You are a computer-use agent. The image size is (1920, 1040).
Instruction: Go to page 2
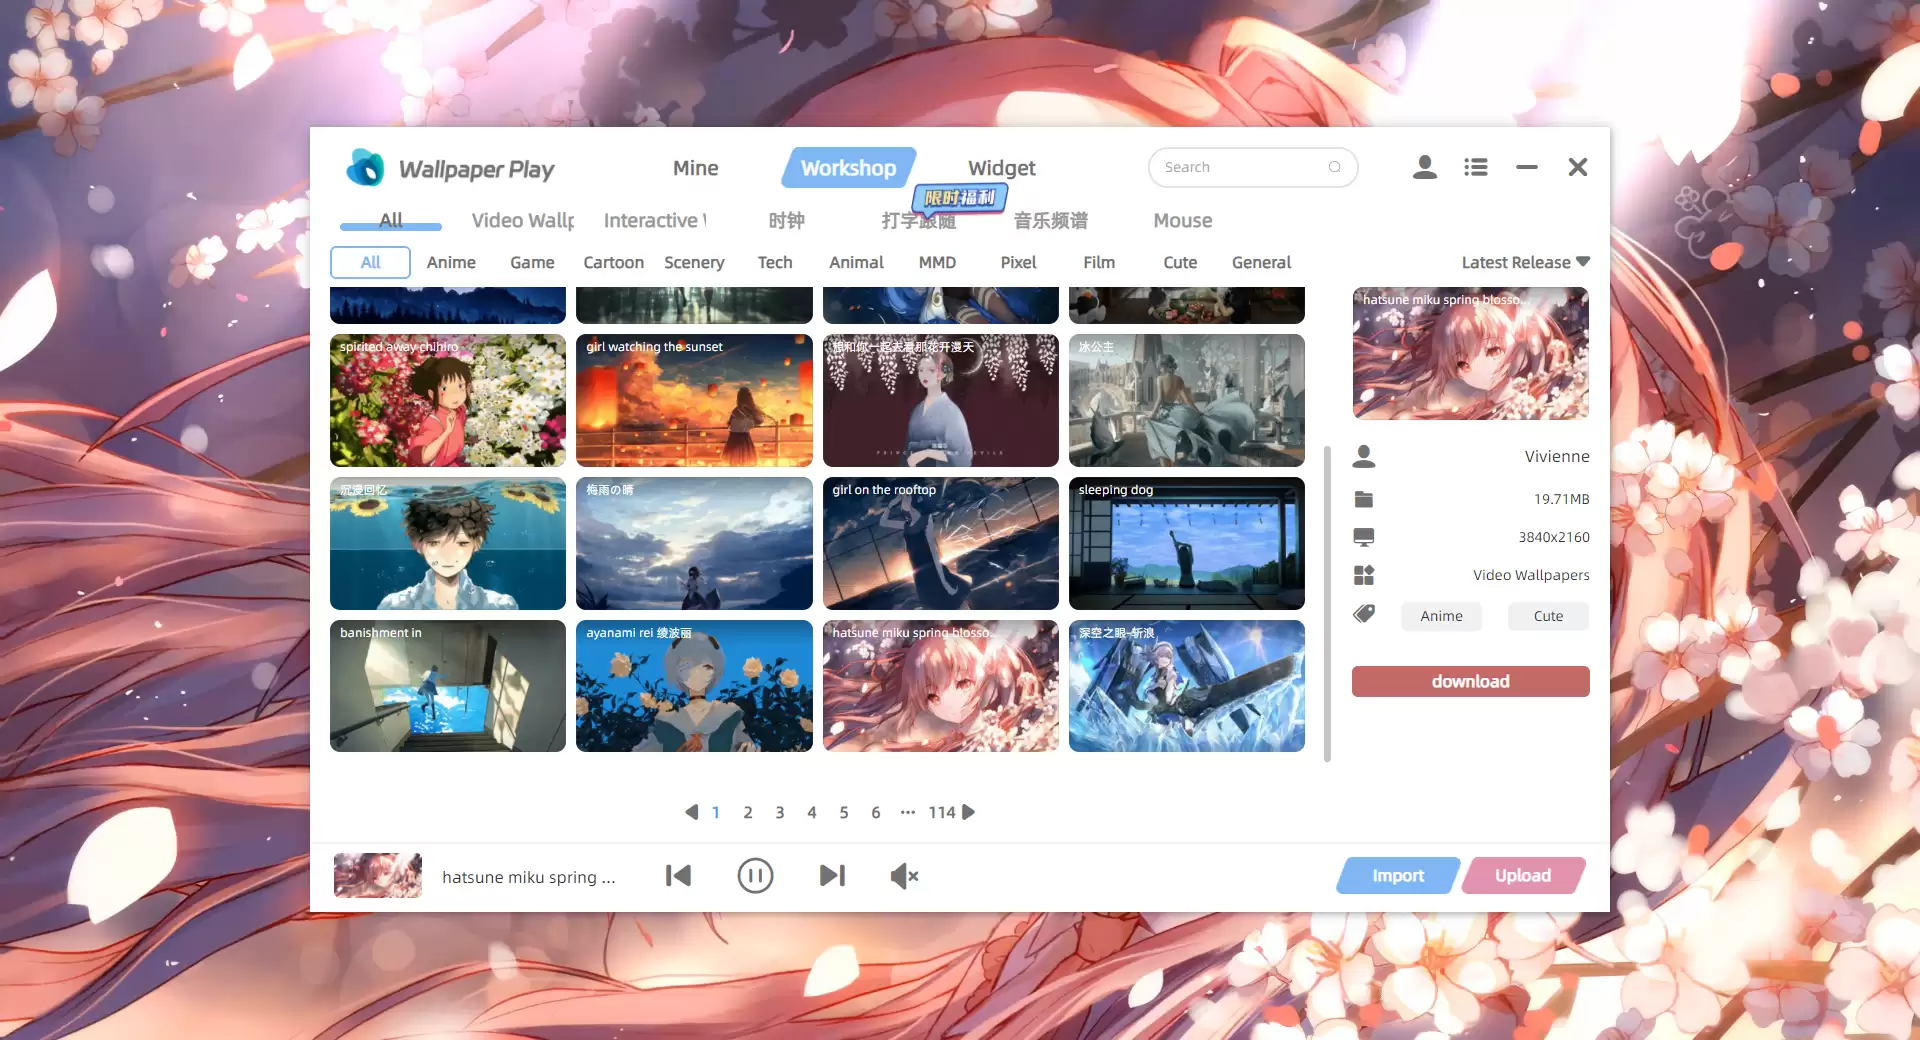tap(747, 812)
